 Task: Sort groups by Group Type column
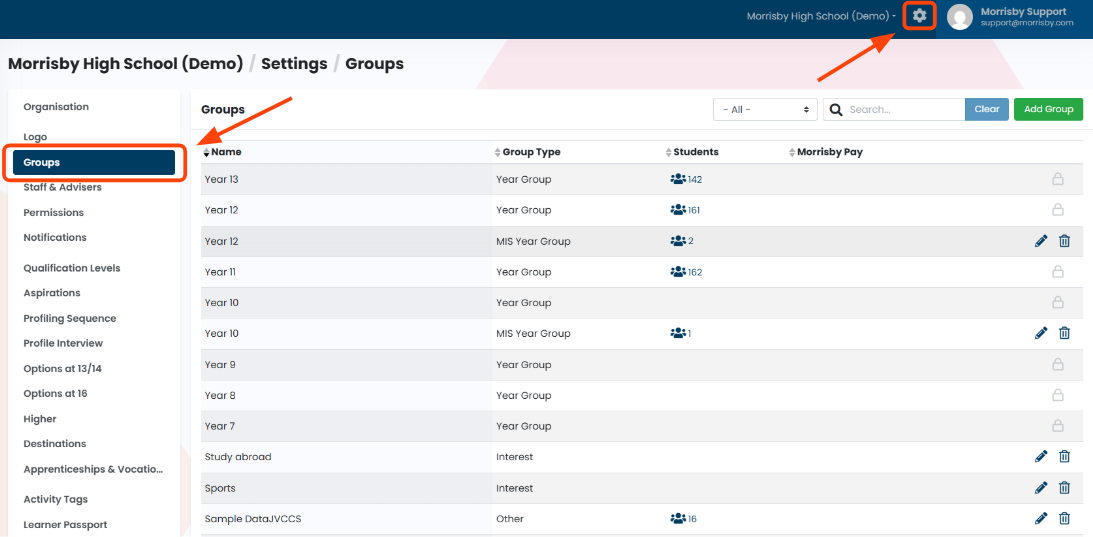[x=527, y=152]
